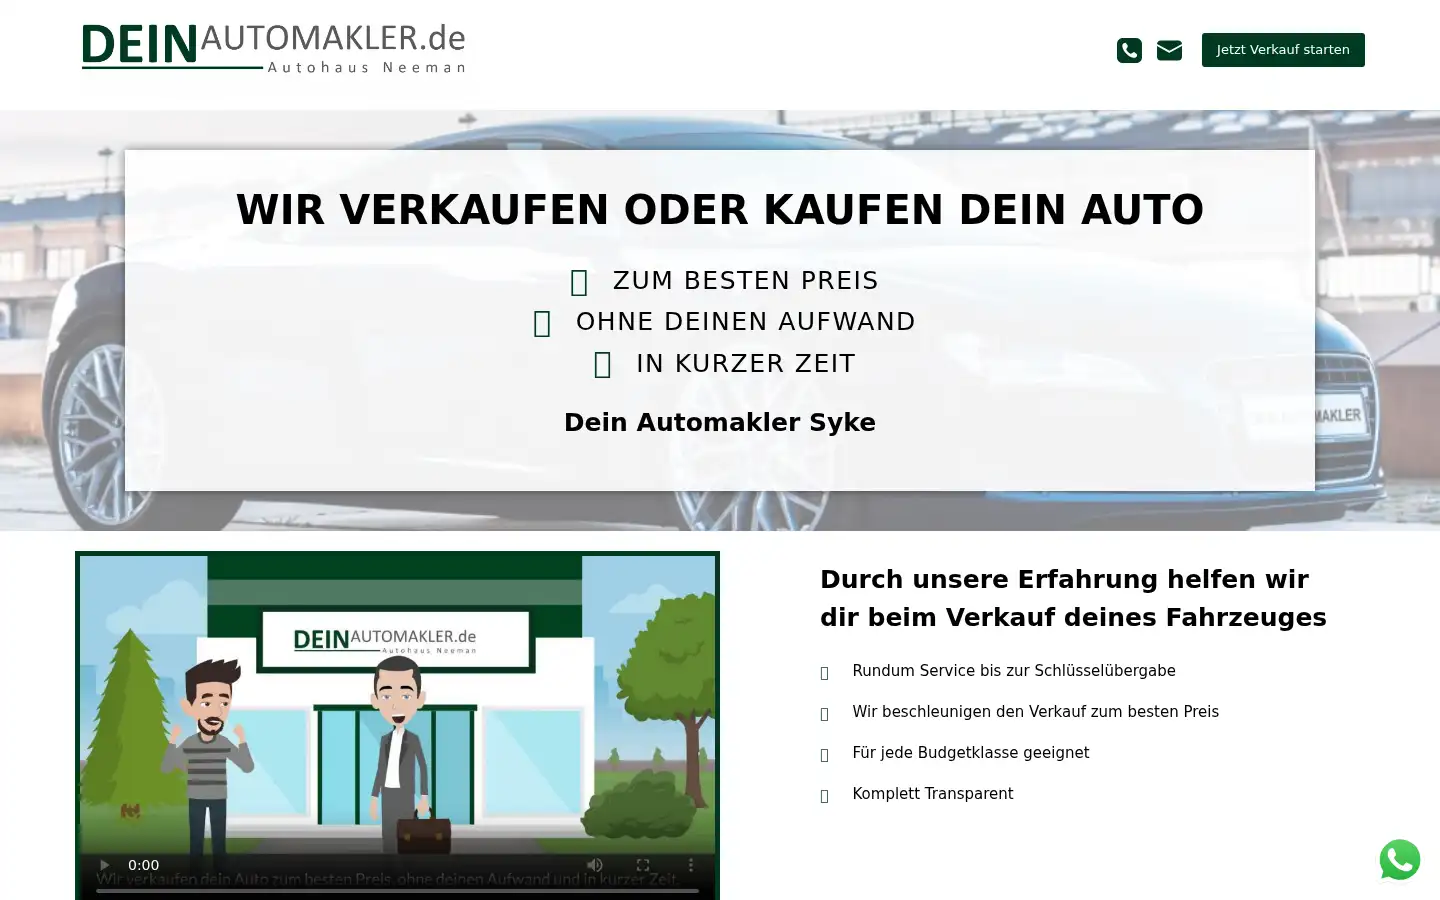
Task: Click the video time 0:00 display
Action: coord(143,865)
